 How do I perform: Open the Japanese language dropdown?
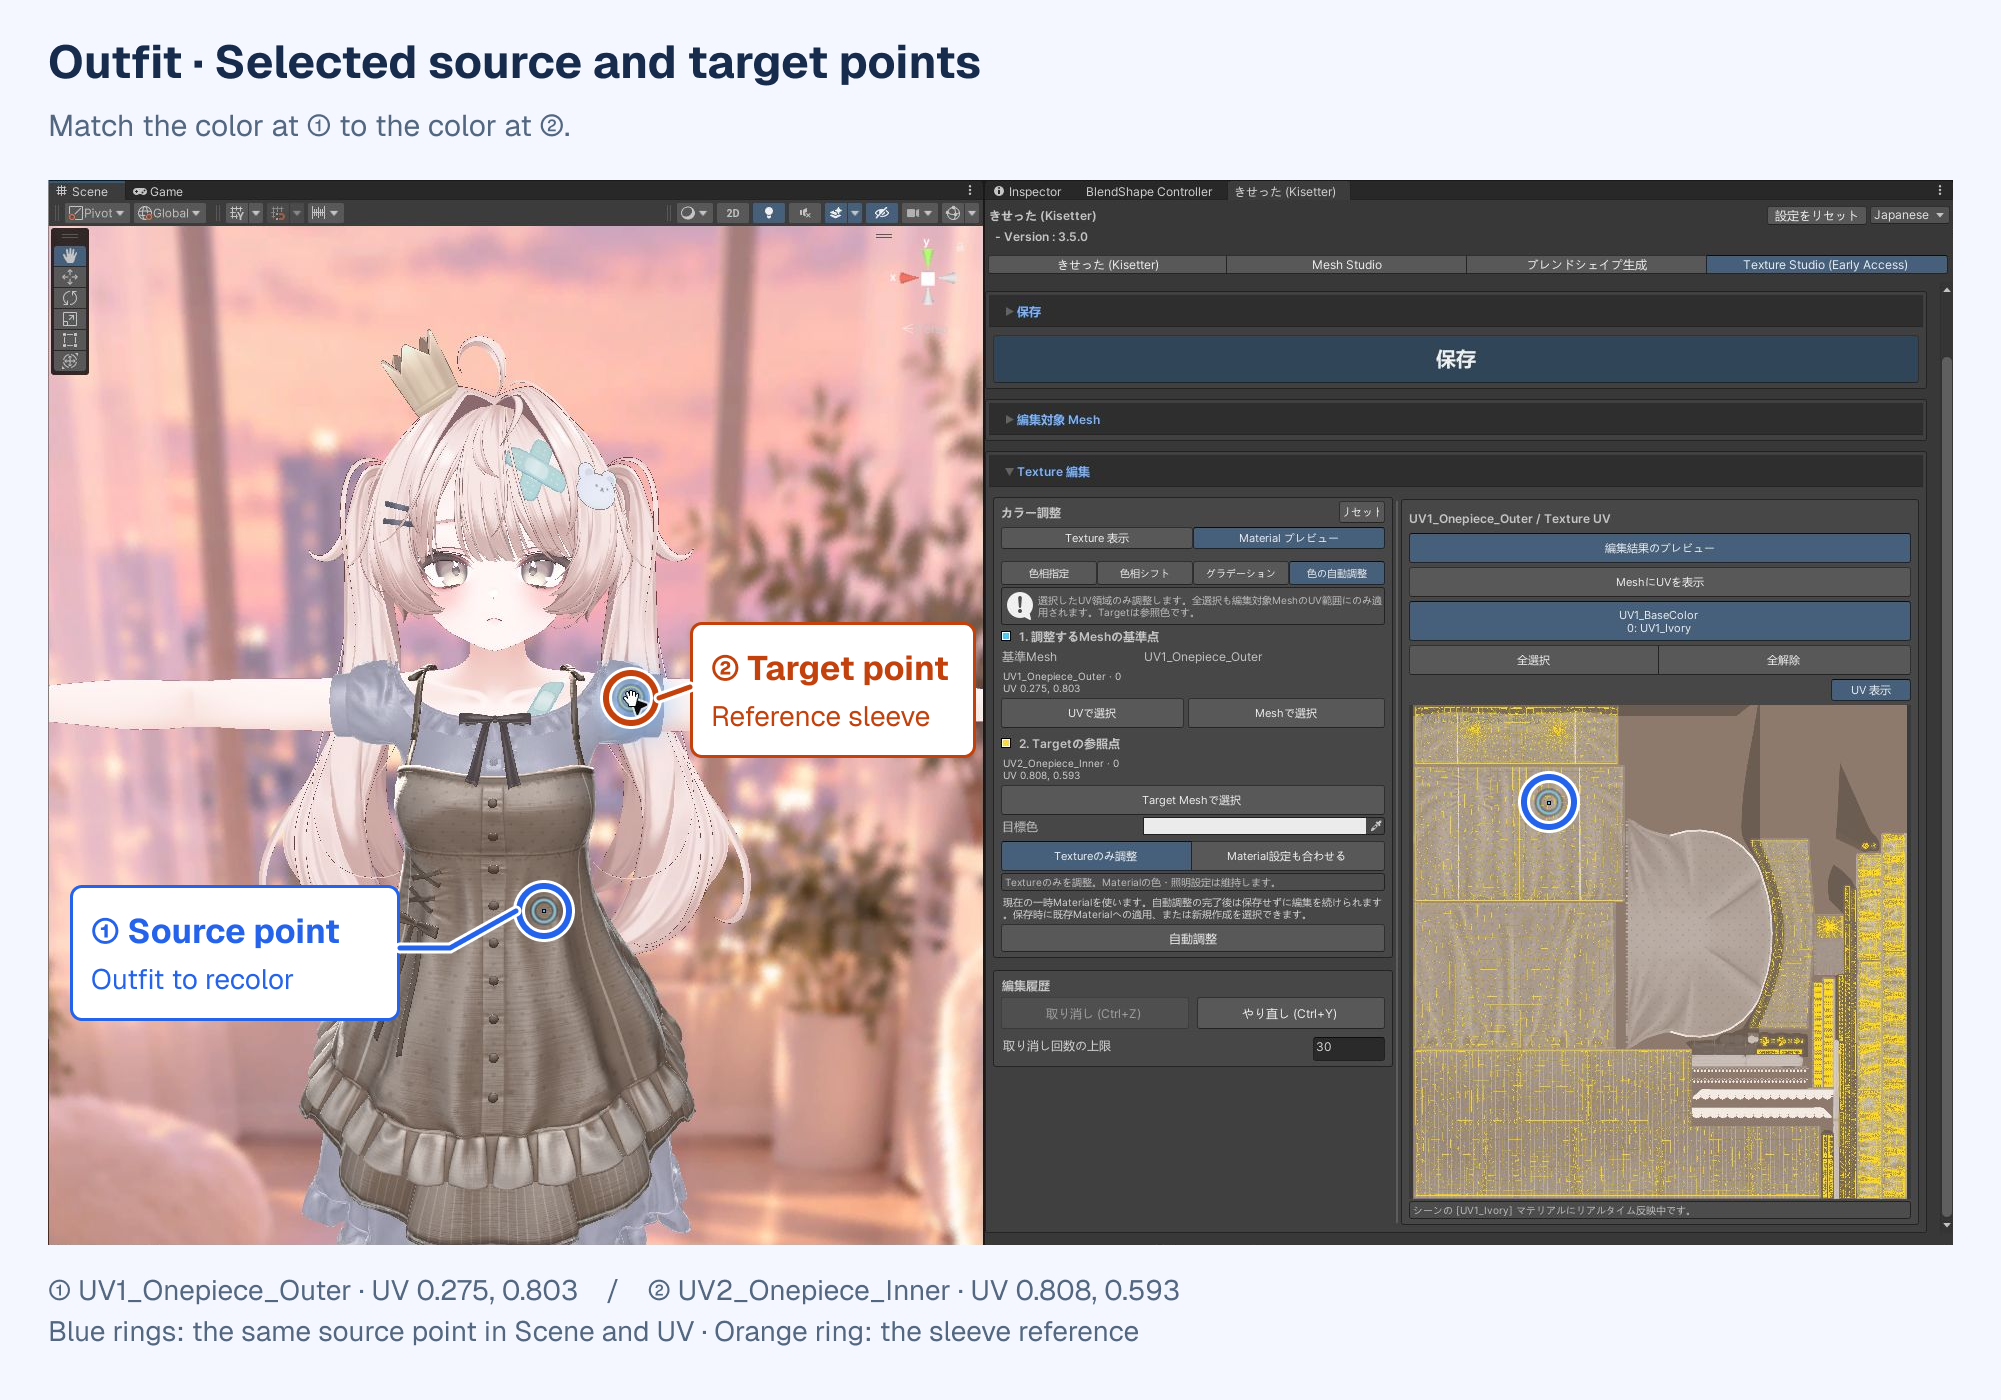point(1908,215)
